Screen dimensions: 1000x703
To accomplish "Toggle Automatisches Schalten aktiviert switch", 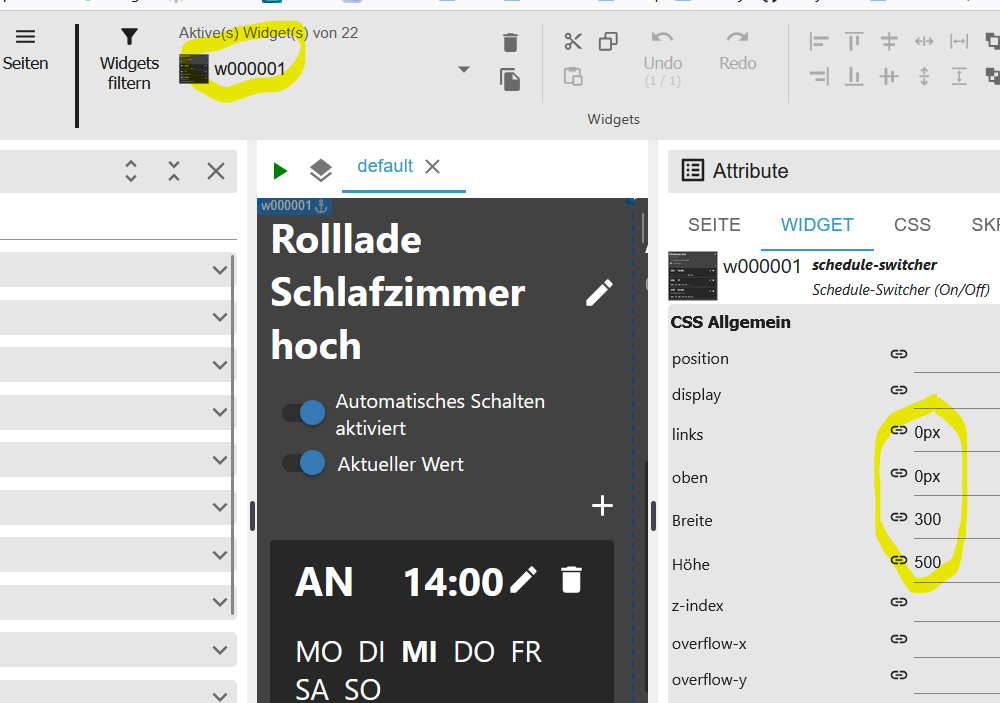I will click(x=304, y=413).
